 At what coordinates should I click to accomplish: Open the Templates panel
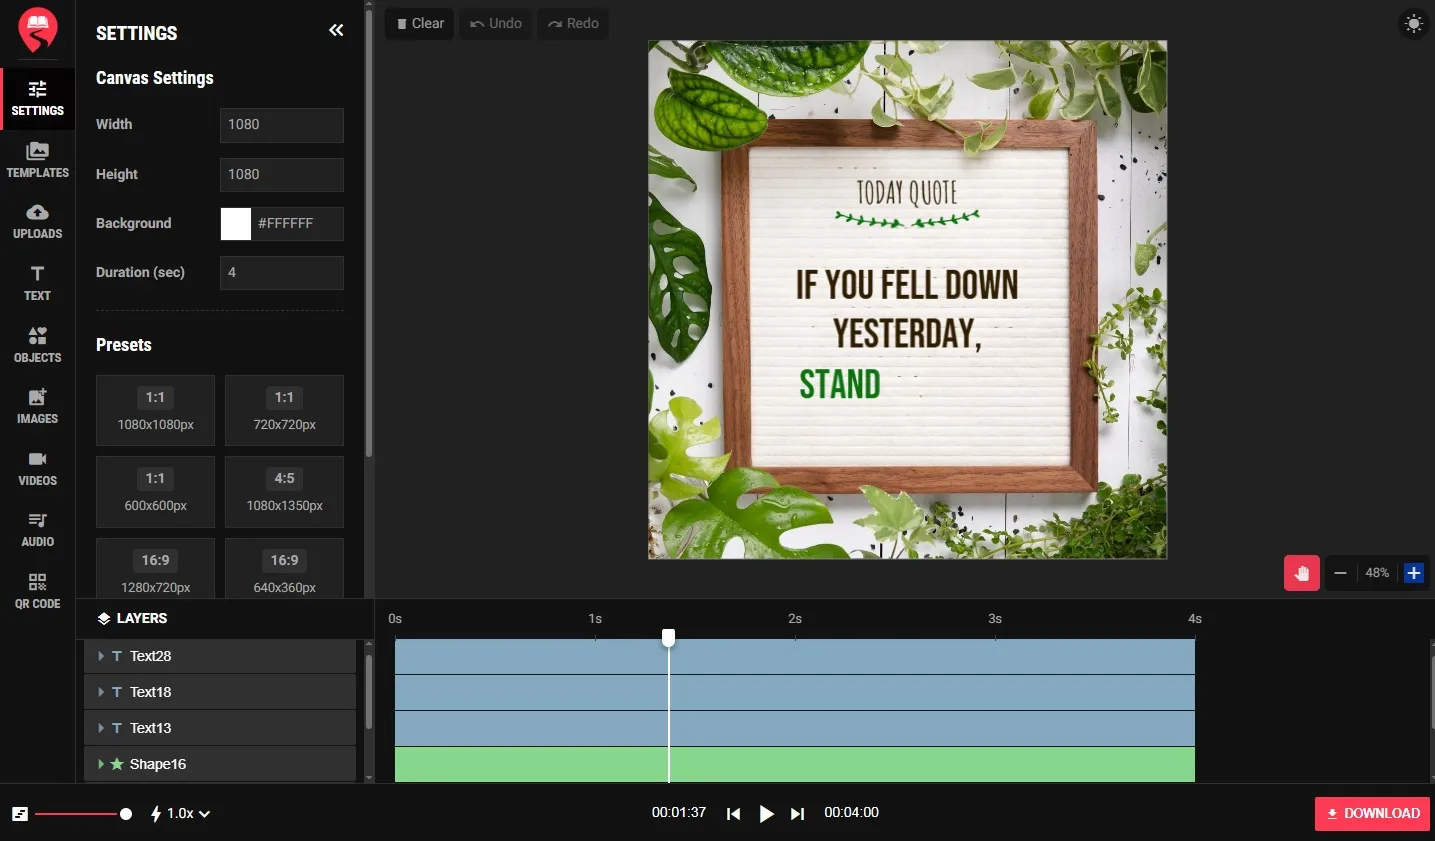coord(37,160)
